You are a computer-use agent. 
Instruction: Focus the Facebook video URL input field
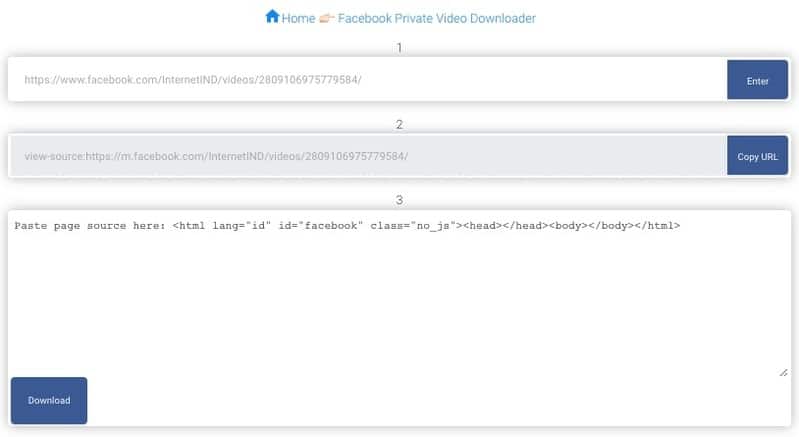(x=367, y=79)
